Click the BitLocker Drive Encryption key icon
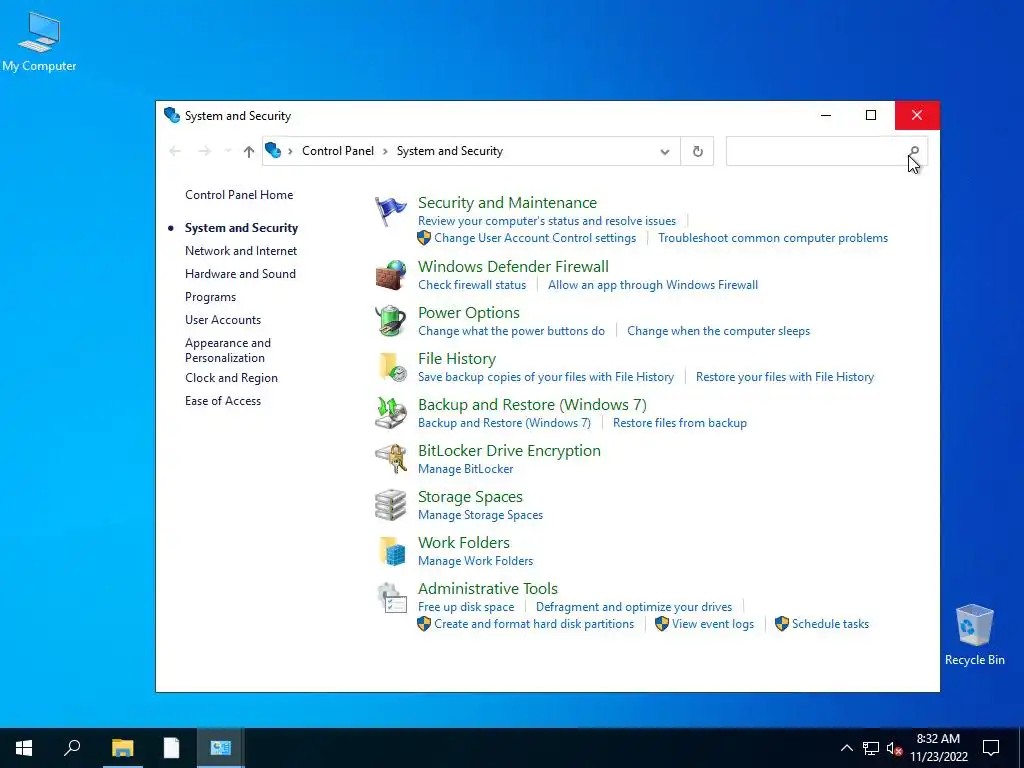1024x768 pixels. pos(391,458)
